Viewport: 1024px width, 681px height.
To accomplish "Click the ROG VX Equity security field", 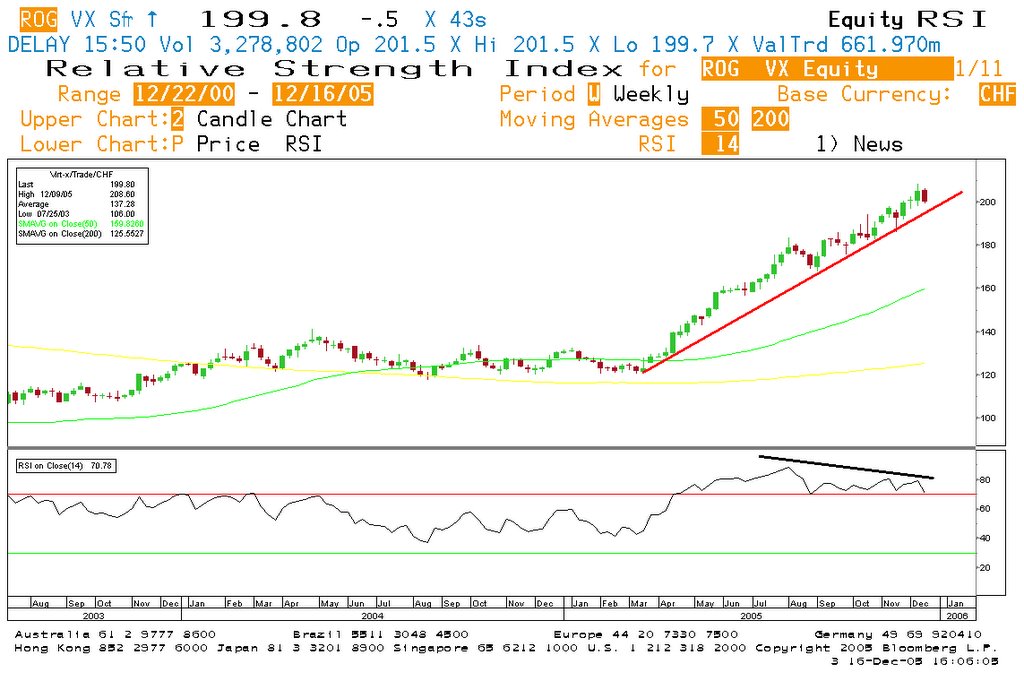I will click(827, 69).
